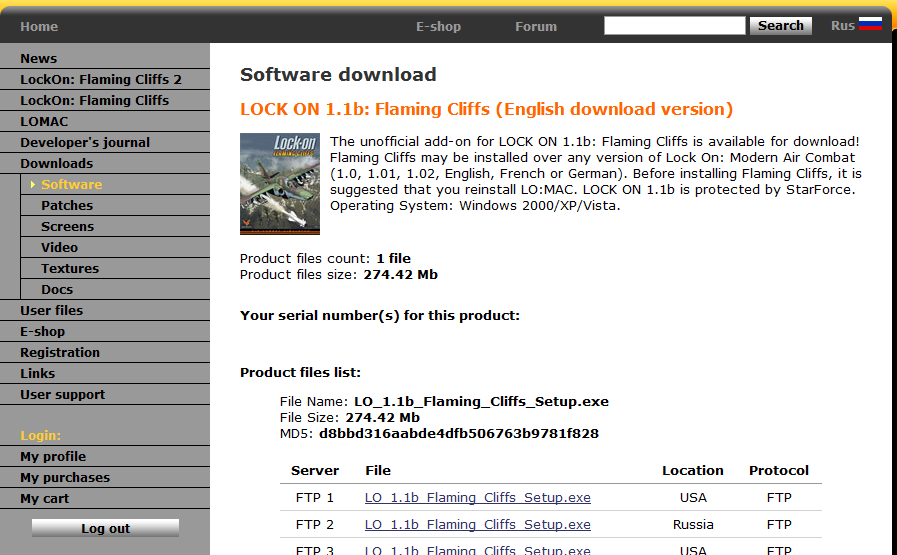897x555 pixels.
Task: Click the FTP 2 server cell
Action: coord(315,525)
